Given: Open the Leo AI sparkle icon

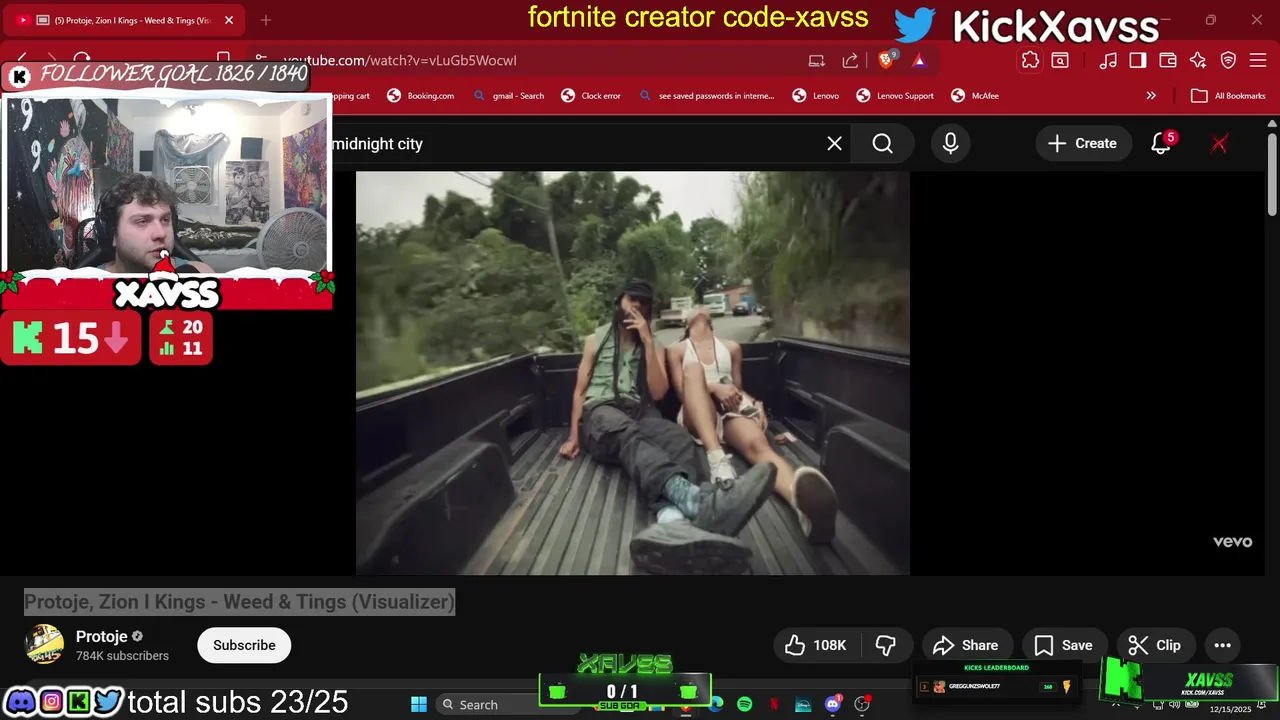Looking at the screenshot, I should (x=1198, y=60).
